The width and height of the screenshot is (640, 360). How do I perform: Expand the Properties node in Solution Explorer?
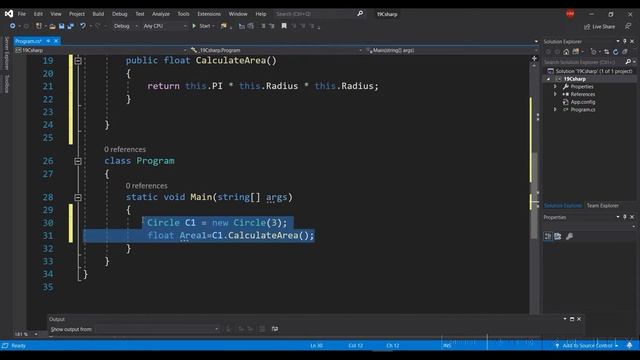coord(555,87)
